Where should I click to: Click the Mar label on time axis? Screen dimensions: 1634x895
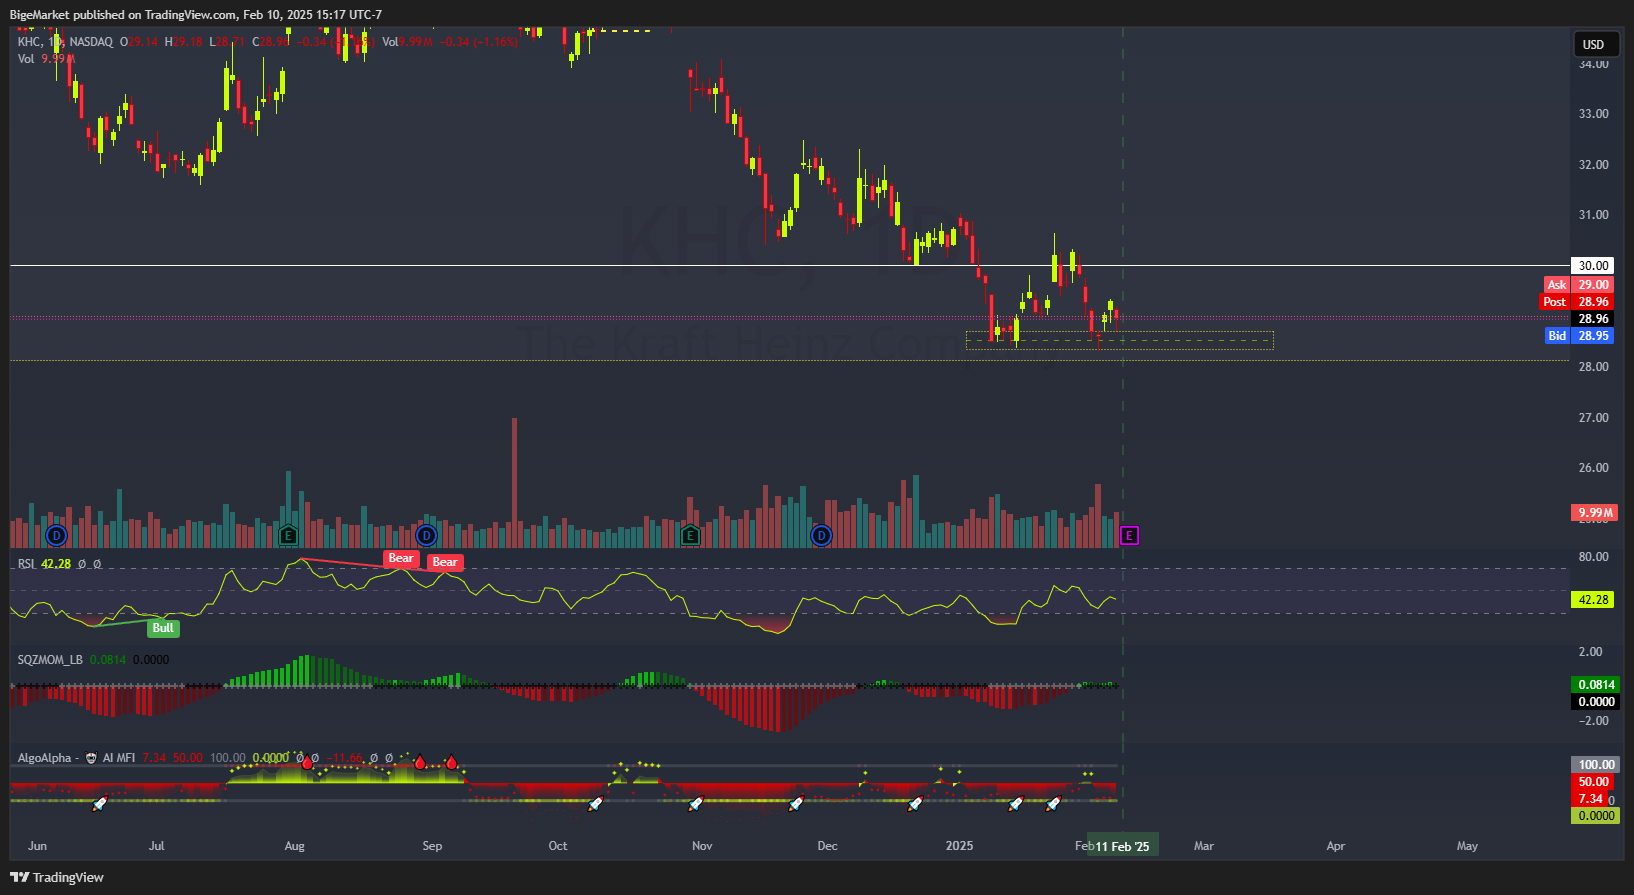(x=1204, y=846)
